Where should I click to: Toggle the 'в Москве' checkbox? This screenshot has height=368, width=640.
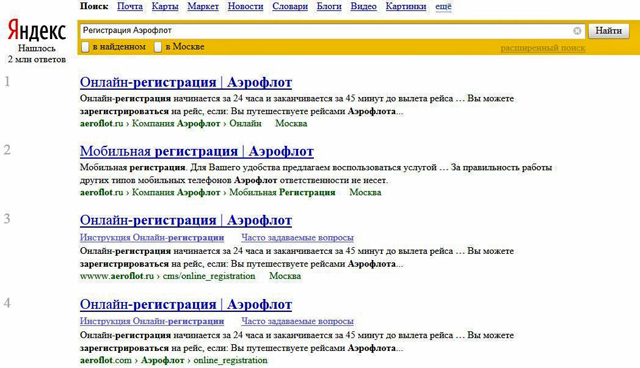(158, 47)
